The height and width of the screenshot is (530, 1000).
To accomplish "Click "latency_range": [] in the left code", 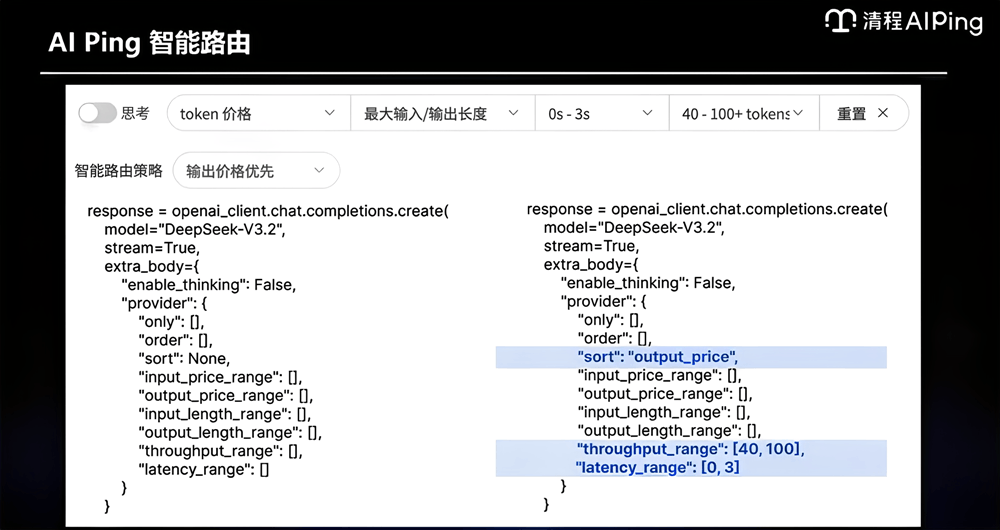I will point(203,470).
